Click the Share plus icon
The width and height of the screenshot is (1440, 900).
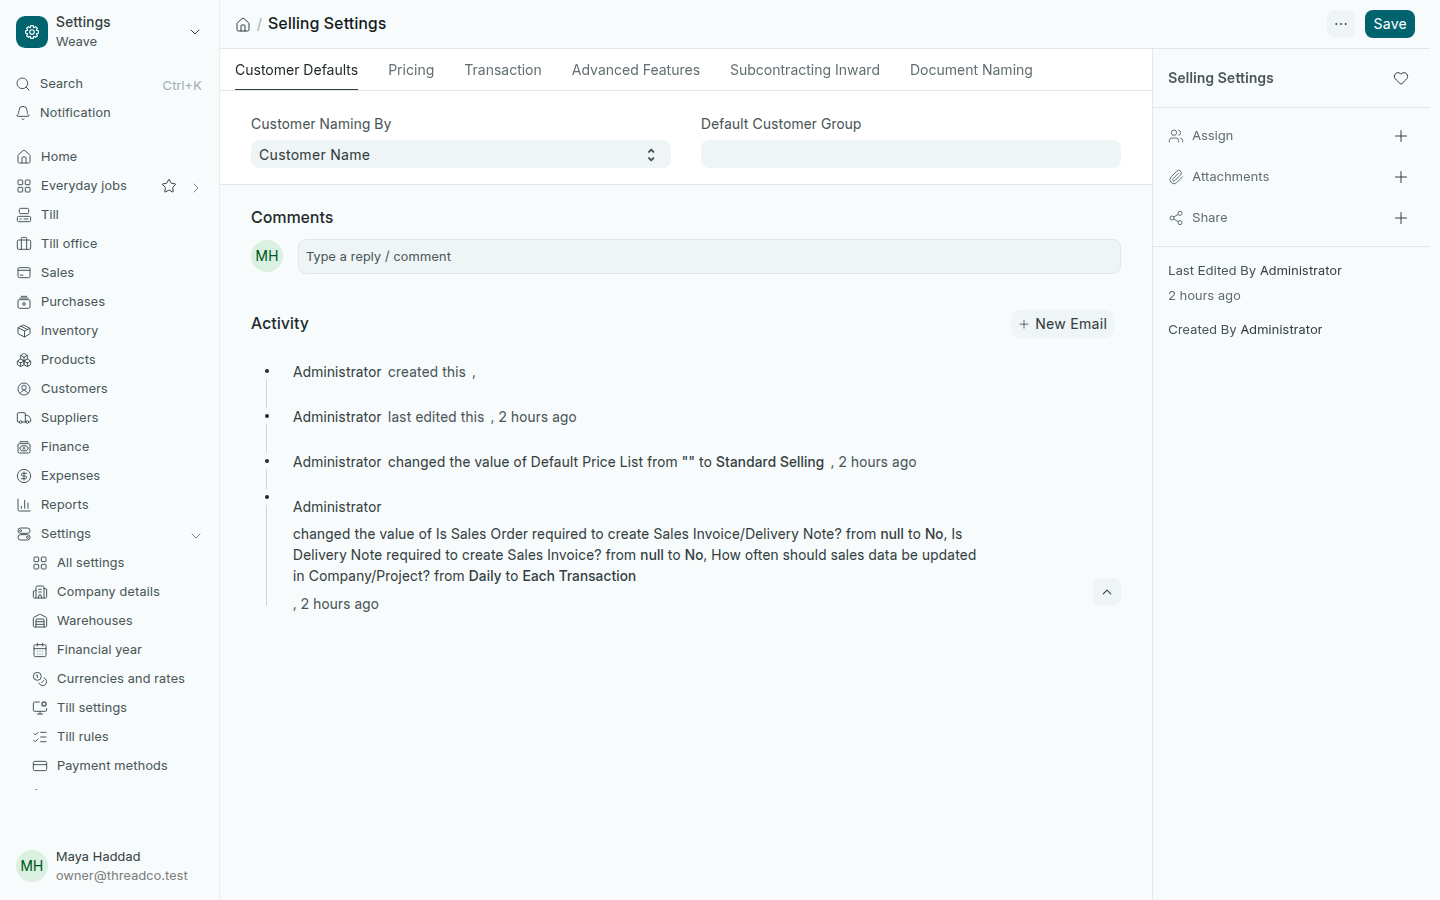coord(1401,218)
